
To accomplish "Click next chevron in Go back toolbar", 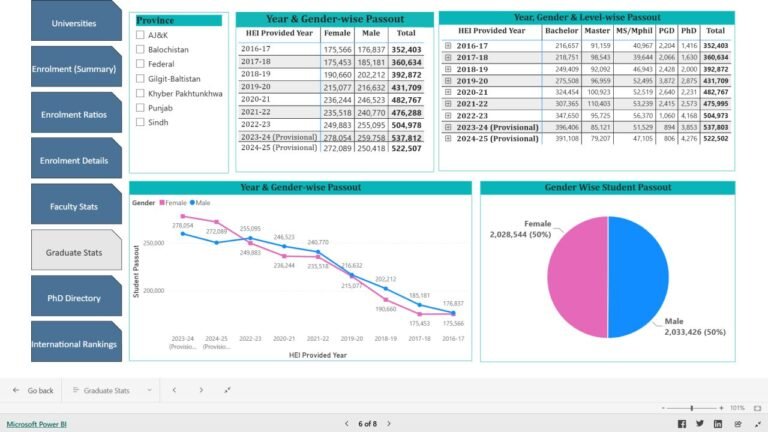I will point(201,390).
